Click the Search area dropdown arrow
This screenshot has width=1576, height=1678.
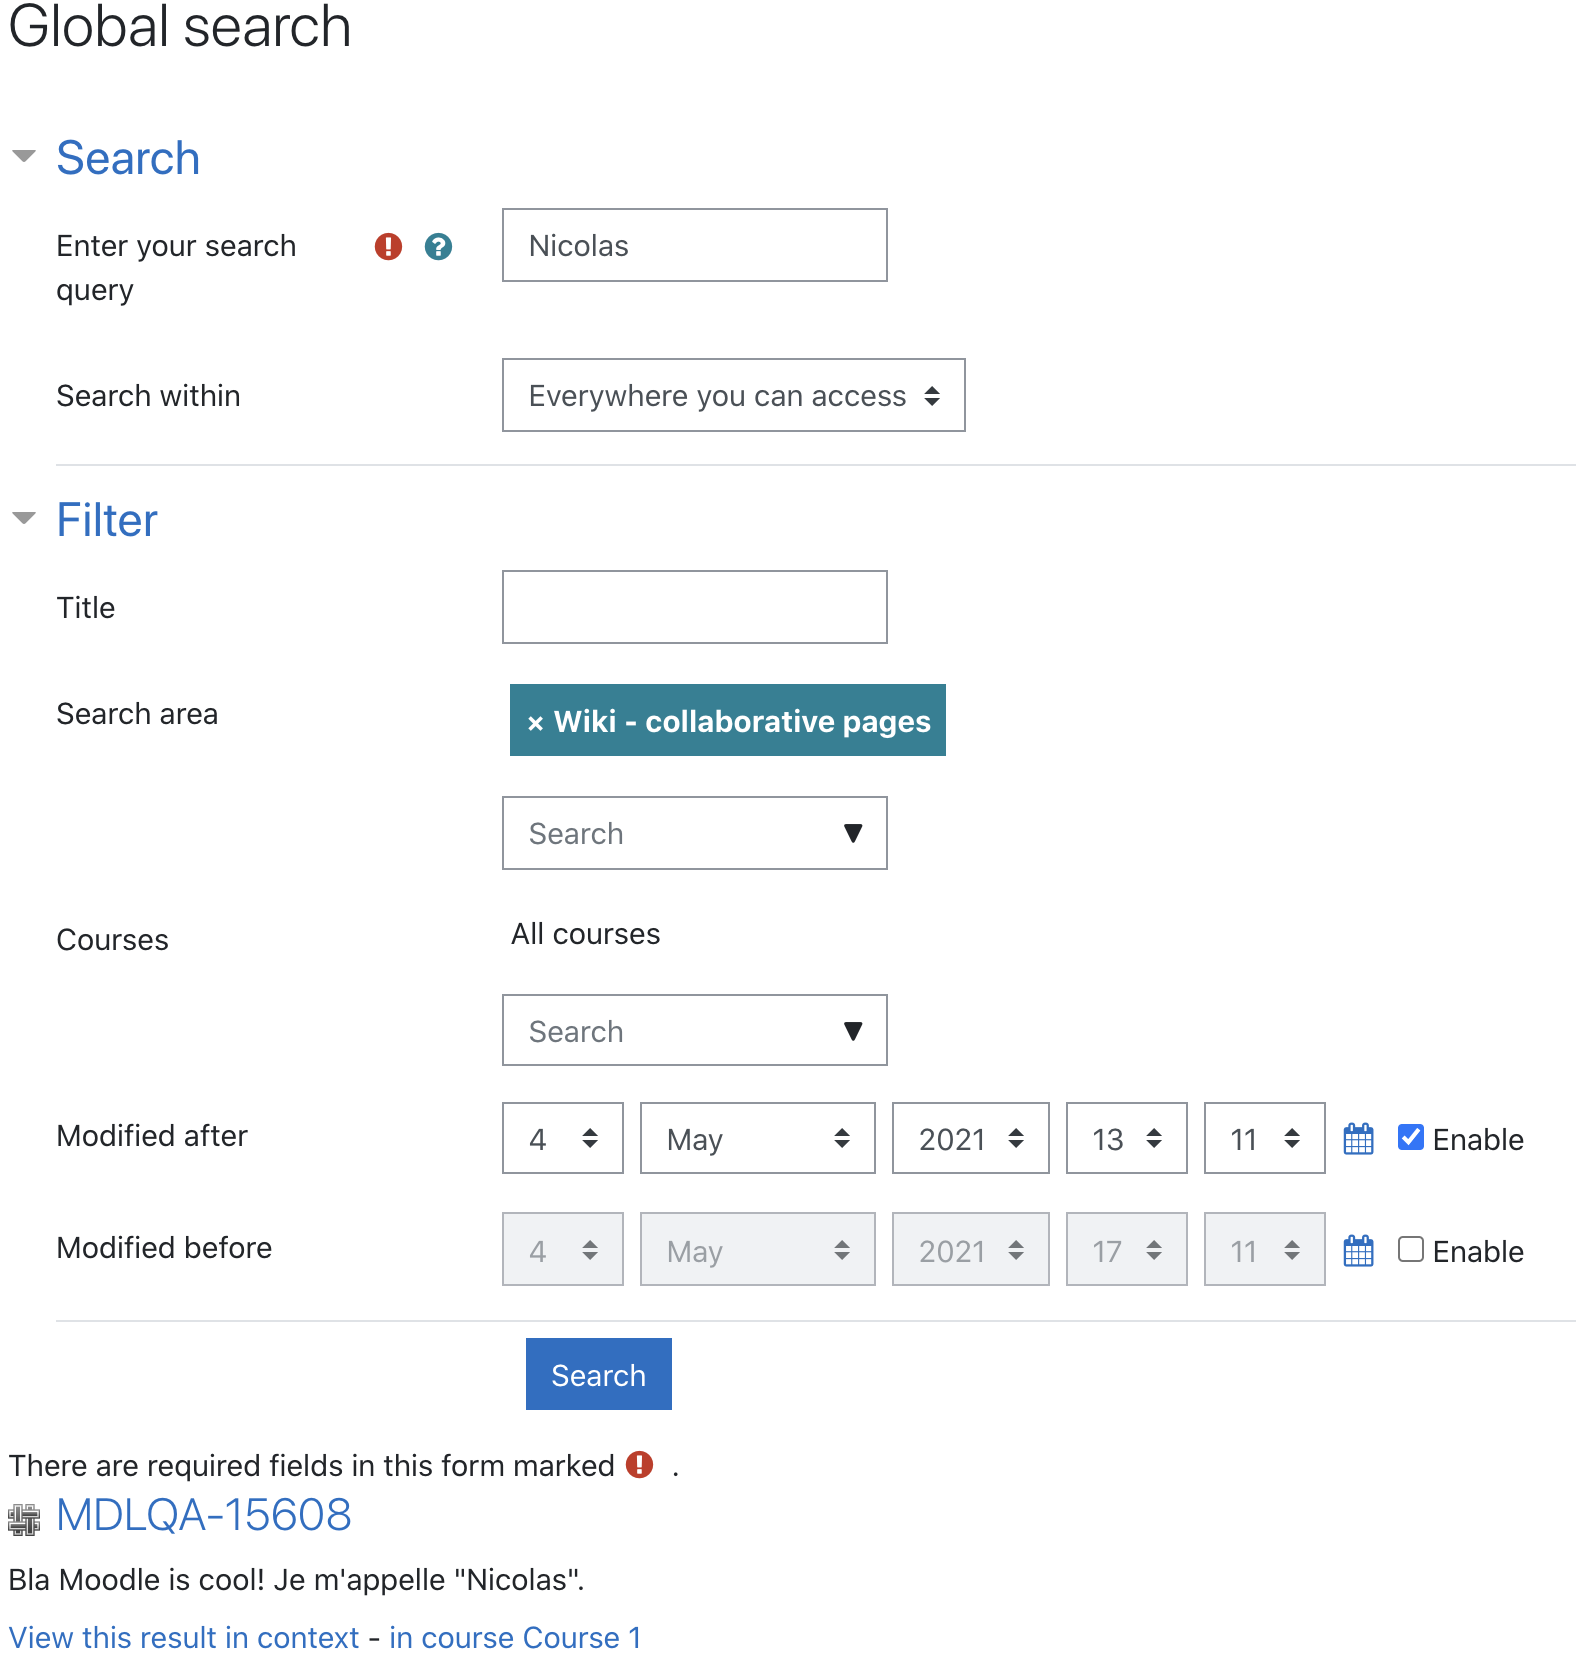click(852, 833)
